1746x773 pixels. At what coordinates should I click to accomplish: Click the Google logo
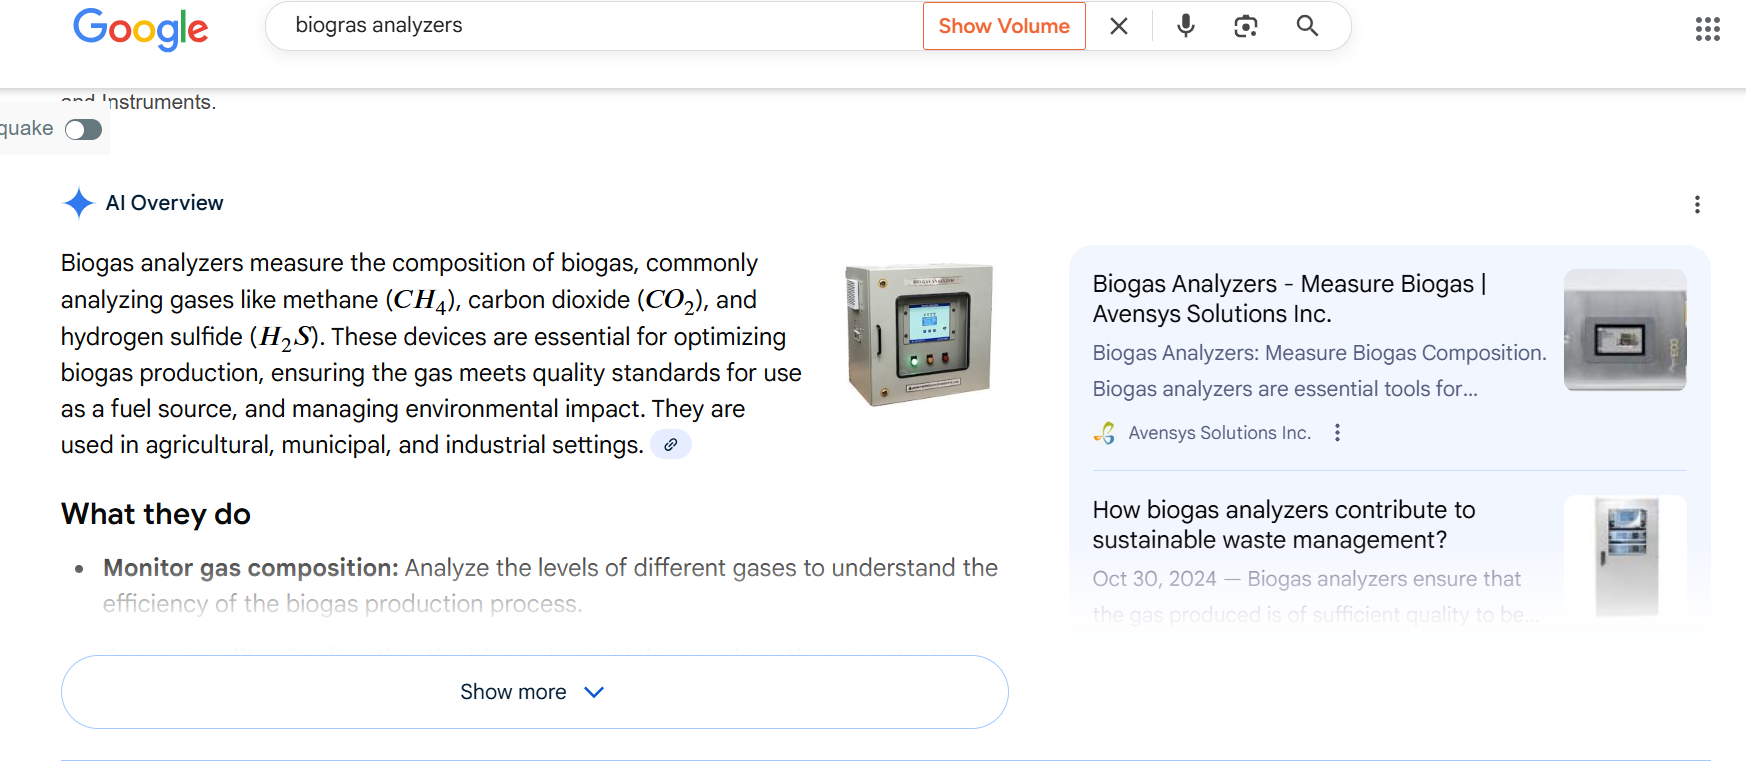coord(141,28)
